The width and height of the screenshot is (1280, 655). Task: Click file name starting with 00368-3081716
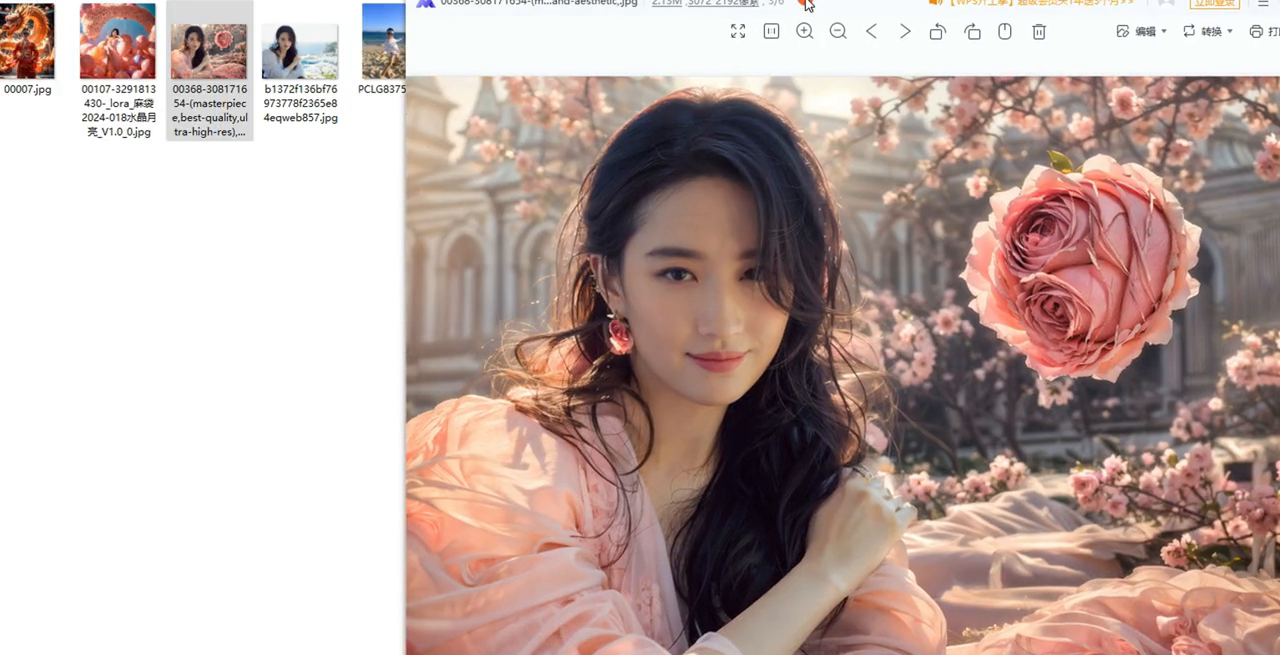[x=210, y=110]
